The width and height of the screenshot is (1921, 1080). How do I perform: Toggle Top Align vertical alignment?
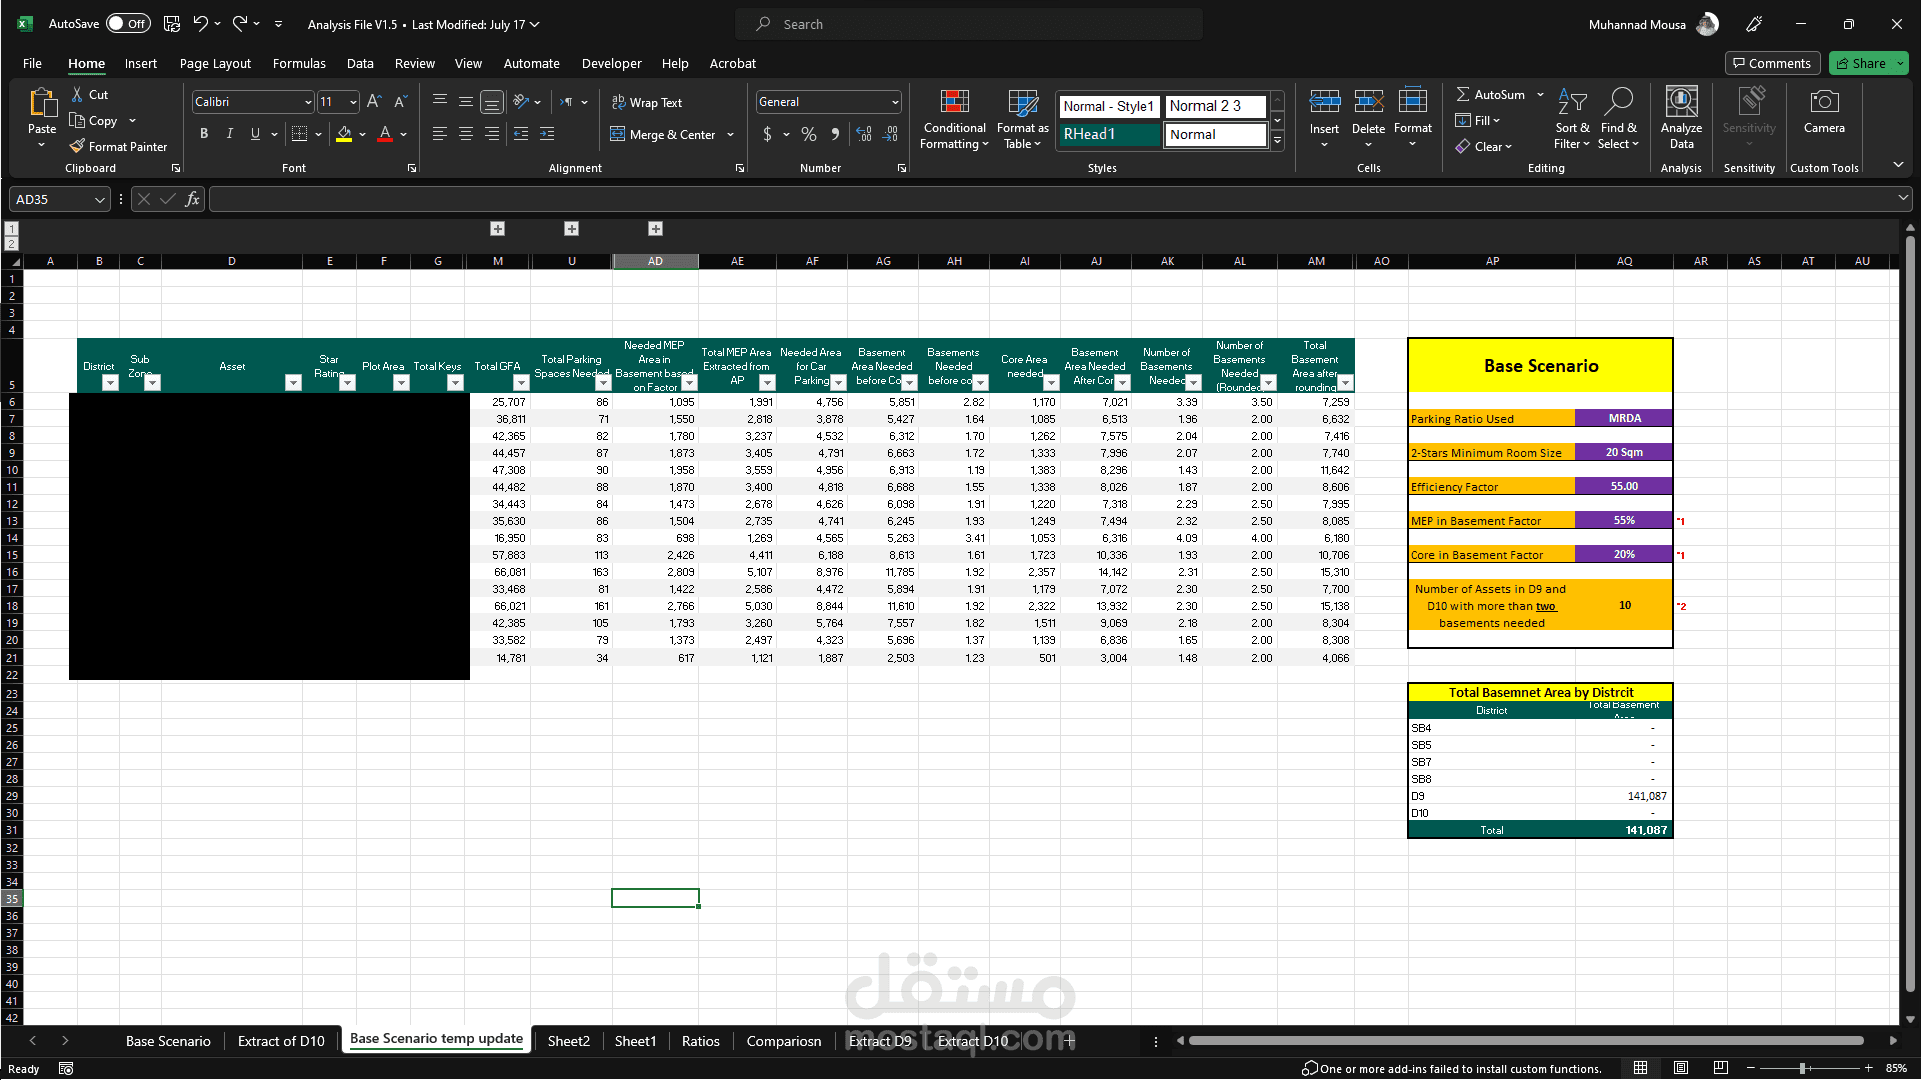click(440, 102)
